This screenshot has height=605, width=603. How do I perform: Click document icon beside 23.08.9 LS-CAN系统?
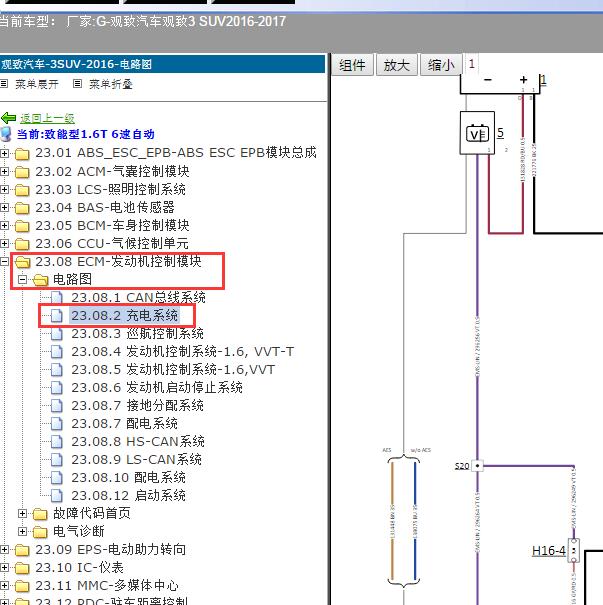coord(57,460)
